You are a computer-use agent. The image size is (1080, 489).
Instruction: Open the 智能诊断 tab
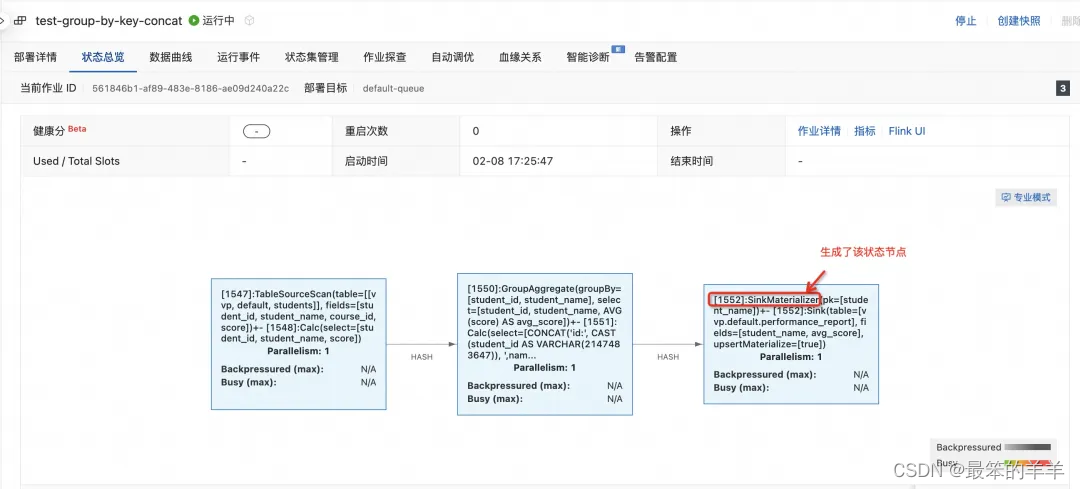[x=588, y=57]
